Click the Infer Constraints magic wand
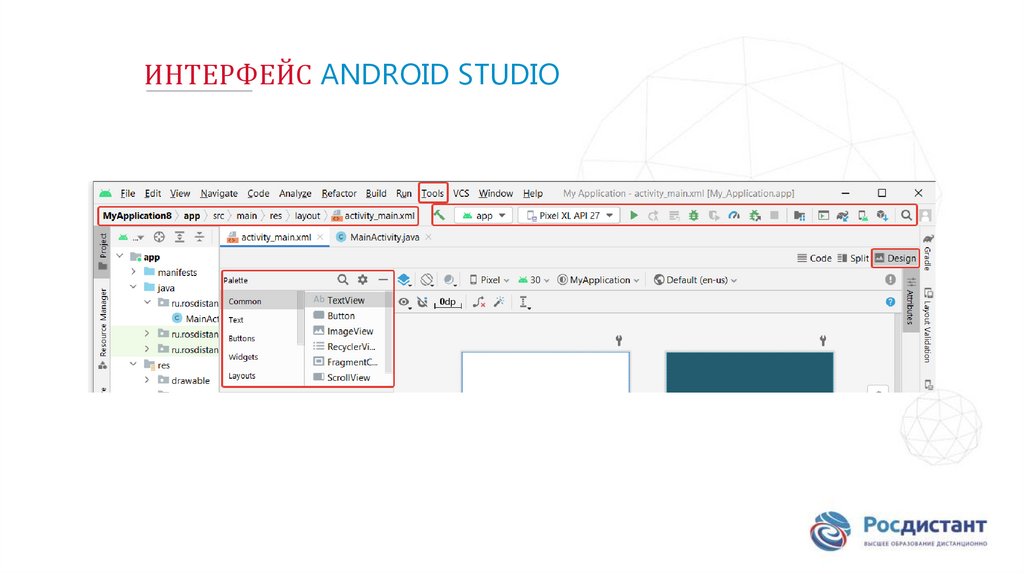 point(498,301)
